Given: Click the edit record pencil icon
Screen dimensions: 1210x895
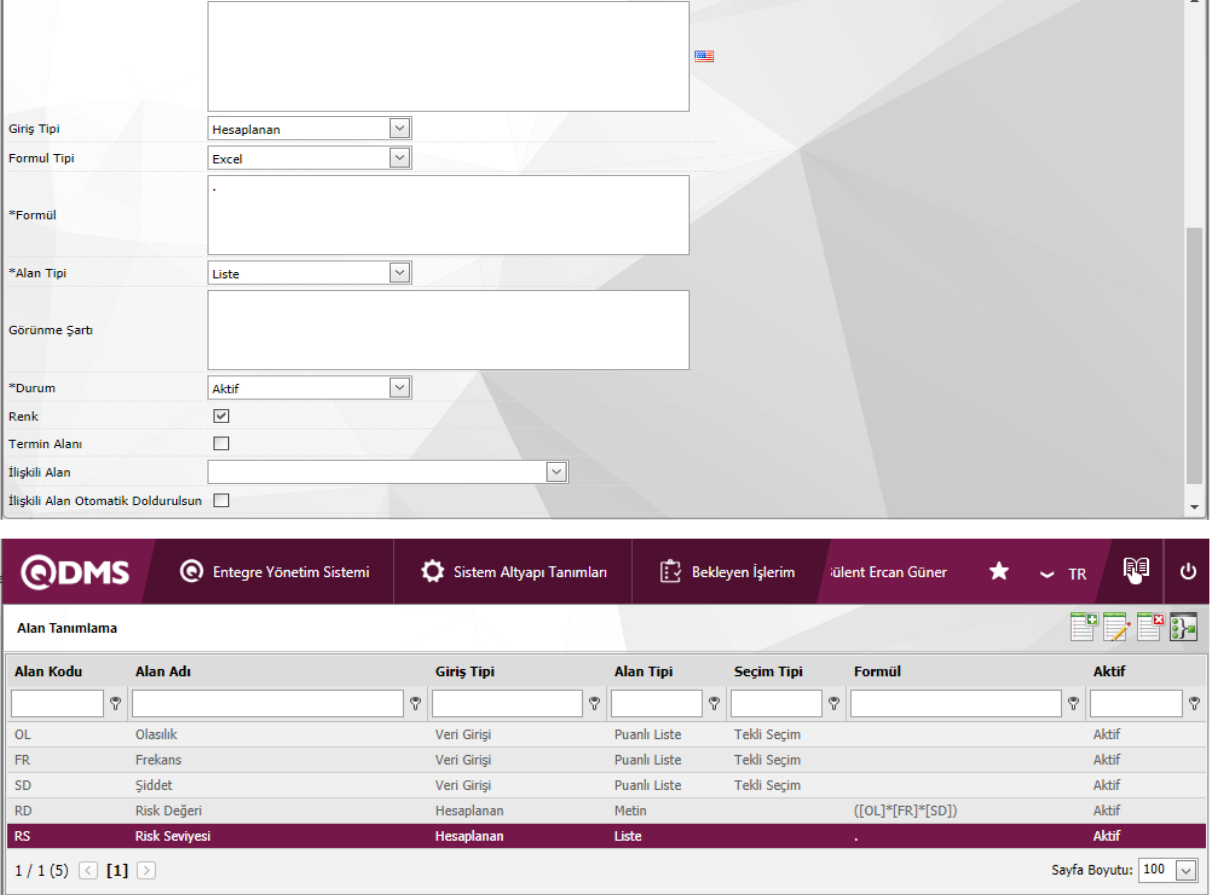Looking at the screenshot, I should coord(1116,627).
